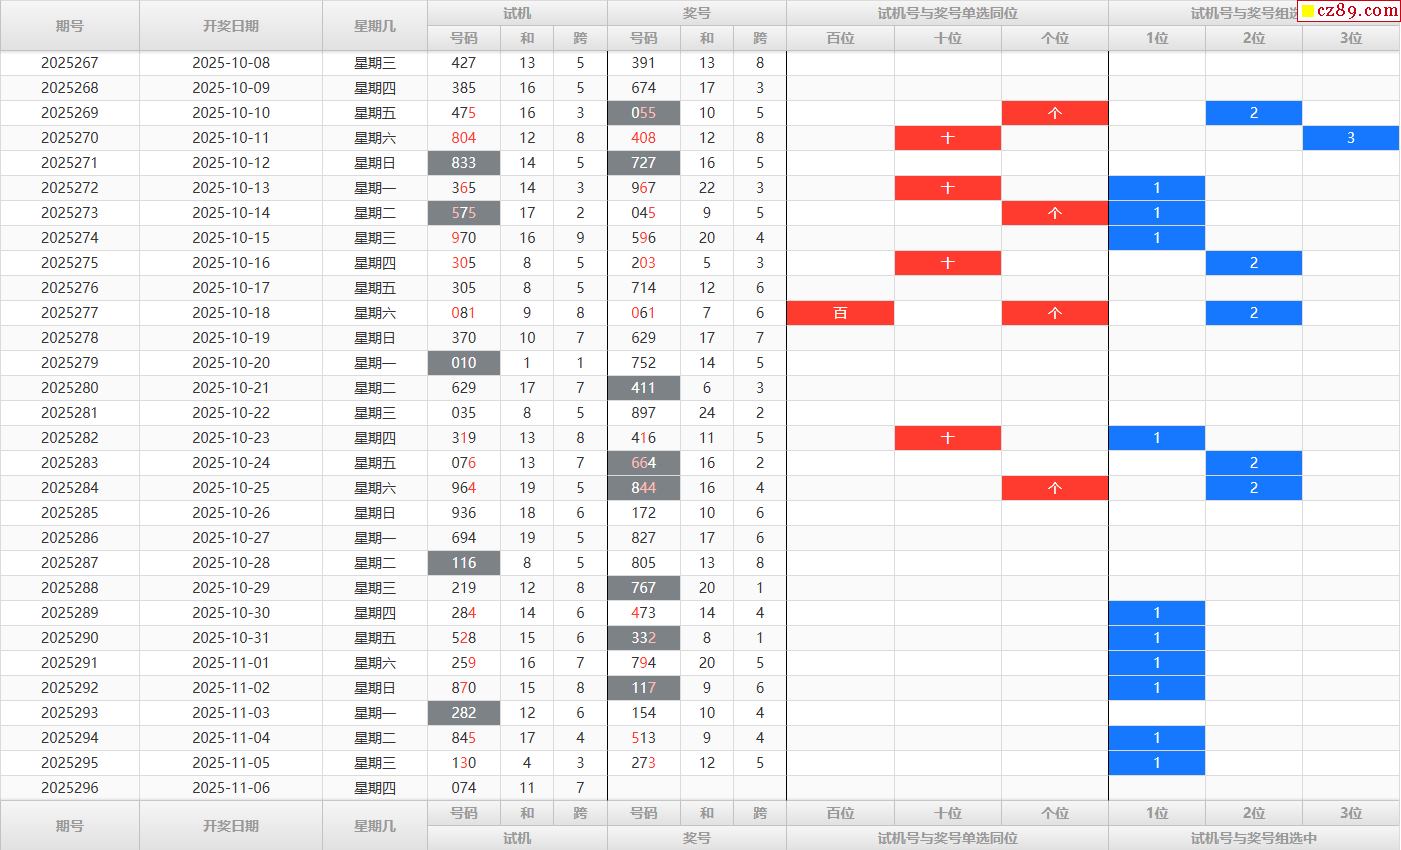Click the gray highlighted 117 prize number

click(644, 688)
